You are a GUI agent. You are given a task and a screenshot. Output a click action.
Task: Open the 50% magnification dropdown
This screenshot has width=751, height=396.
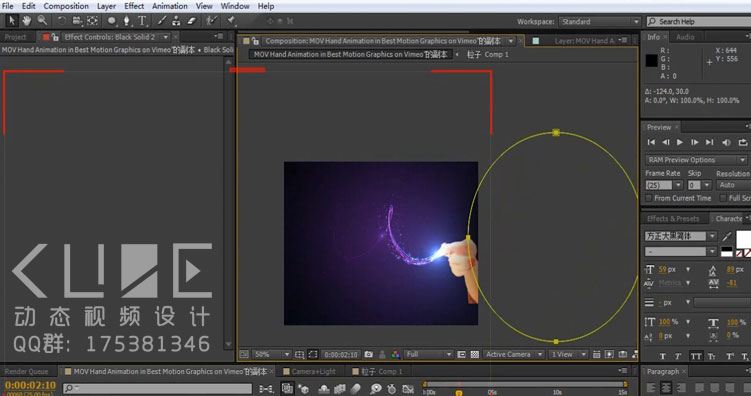click(272, 354)
